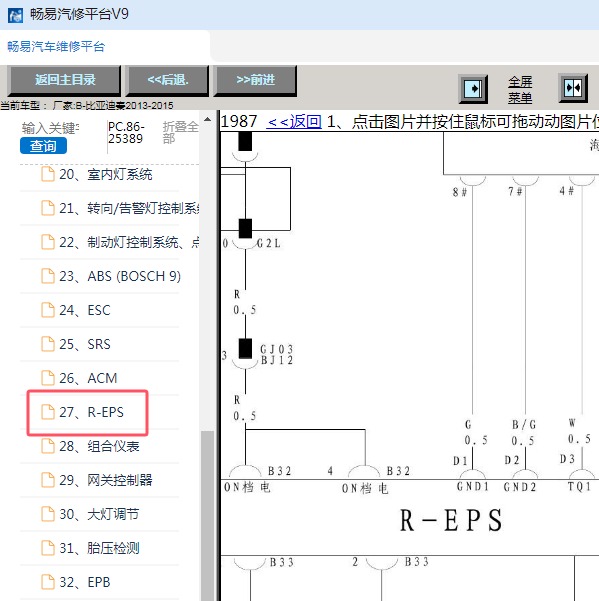Open item 22、制动灯控制系统

point(129,243)
